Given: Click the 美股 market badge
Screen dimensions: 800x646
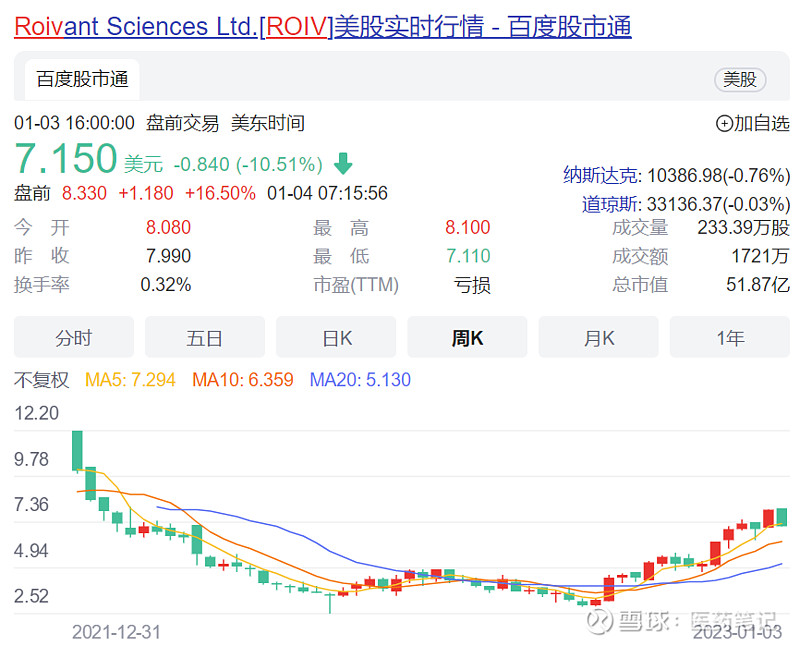Looking at the screenshot, I should coord(740,79).
